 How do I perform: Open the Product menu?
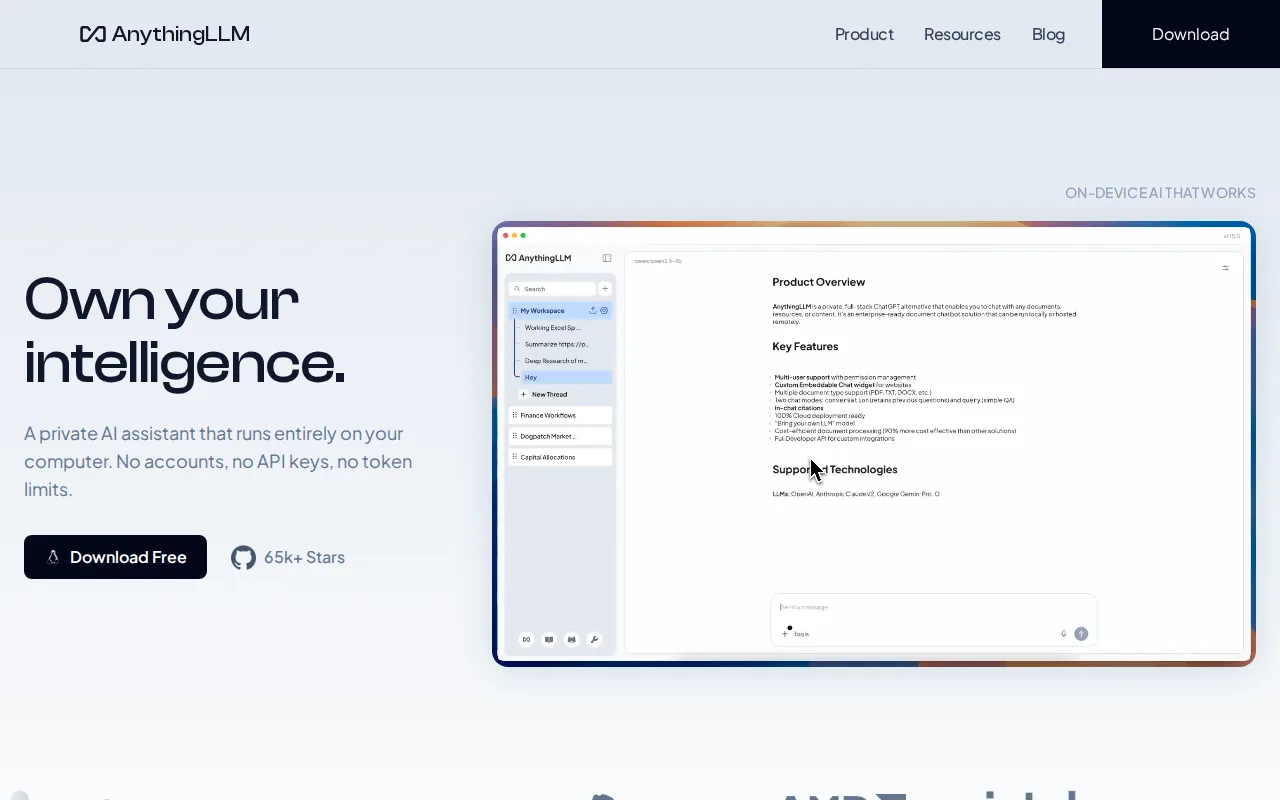coord(864,34)
